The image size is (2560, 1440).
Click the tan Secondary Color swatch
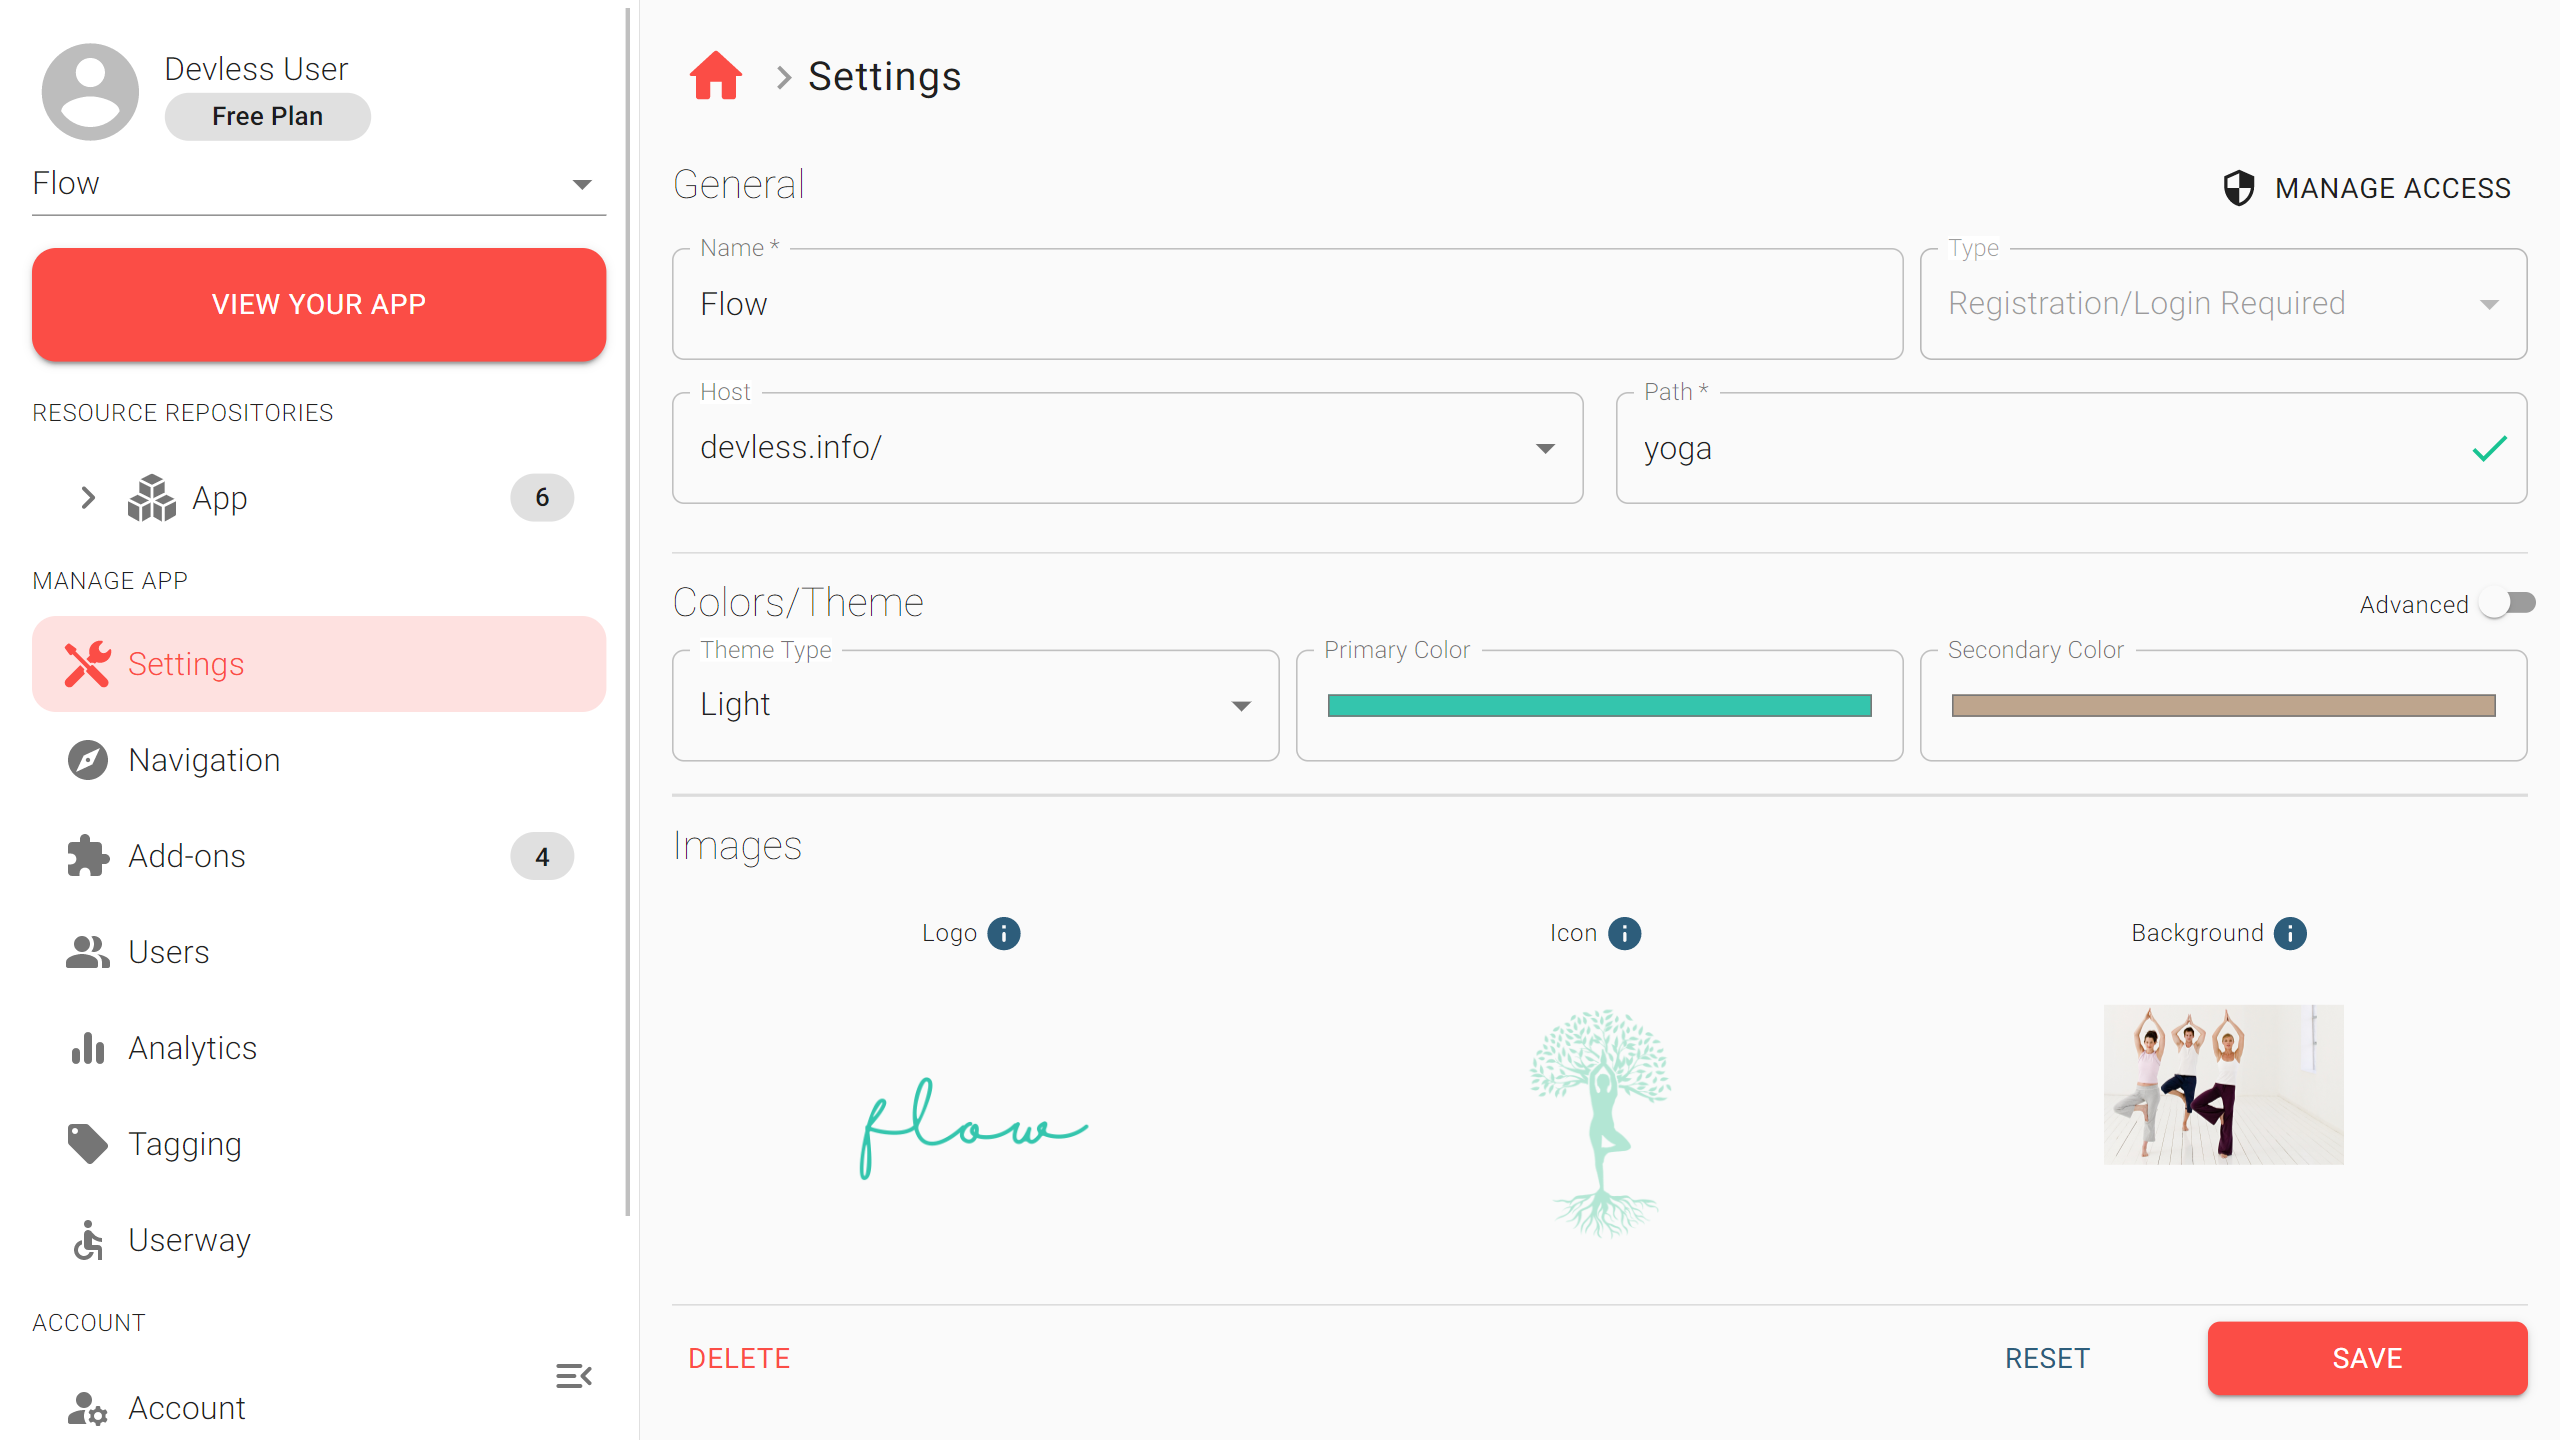click(x=2222, y=705)
